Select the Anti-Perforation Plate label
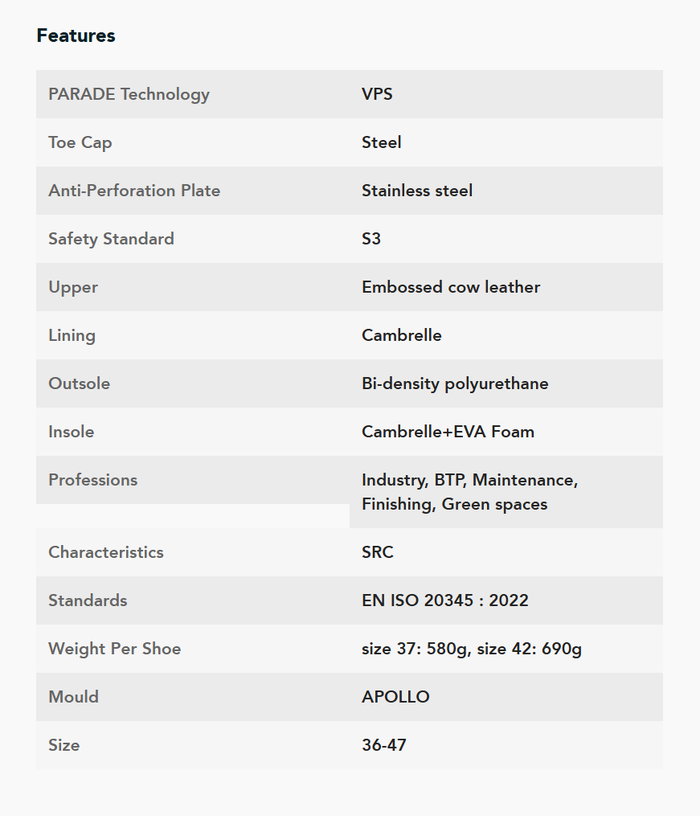700x816 pixels. [134, 190]
